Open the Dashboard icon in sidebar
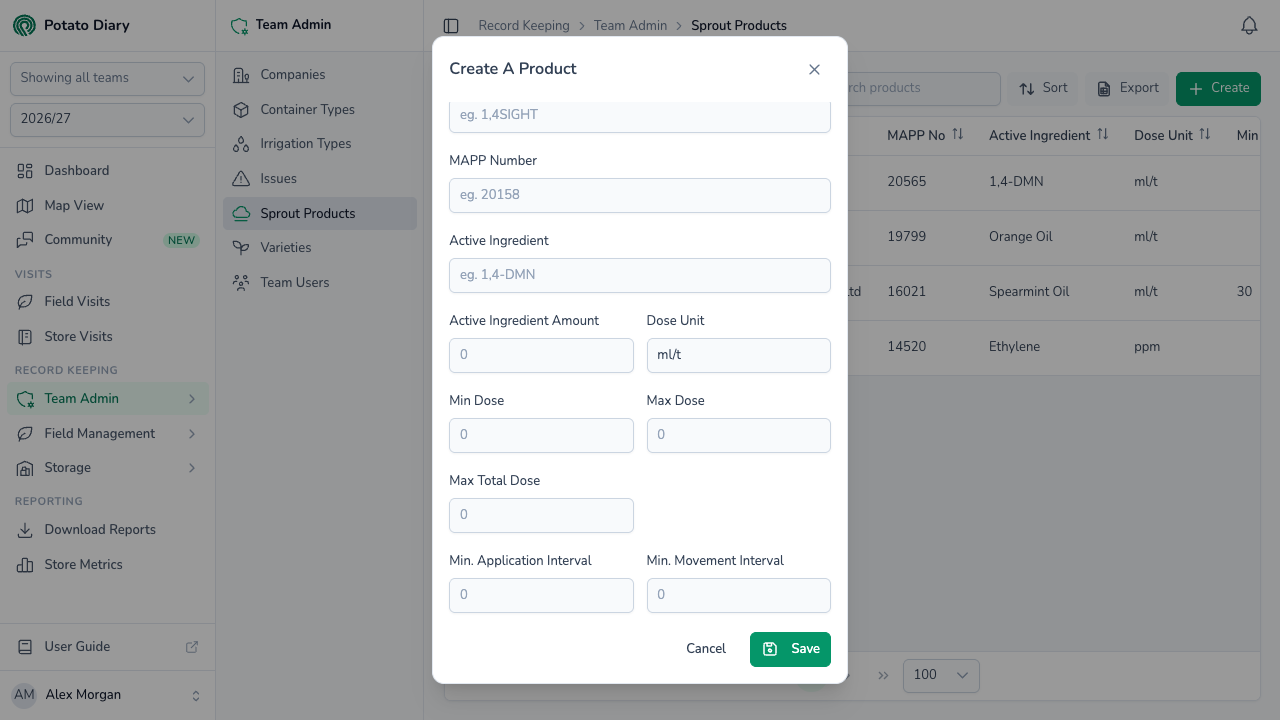 click(x=25, y=171)
